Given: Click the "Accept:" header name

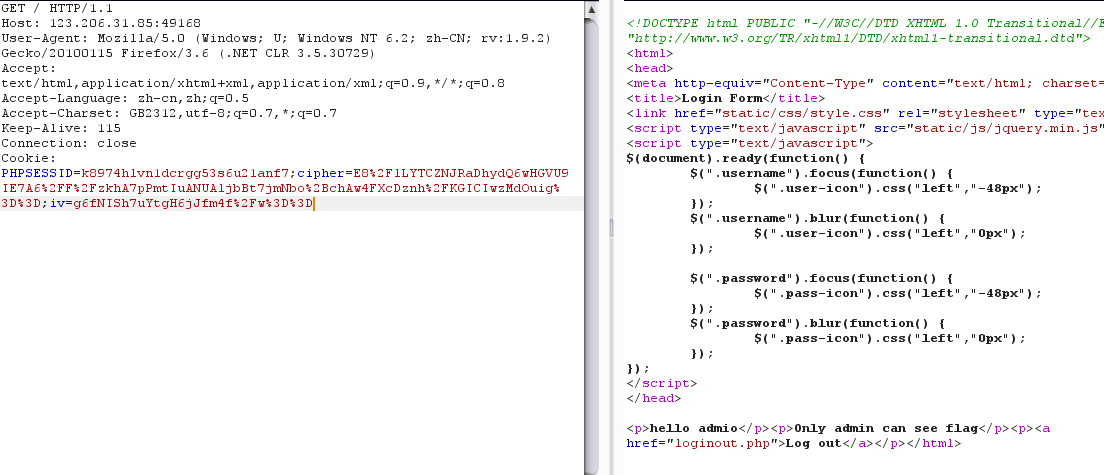Looking at the screenshot, I should (x=28, y=68).
